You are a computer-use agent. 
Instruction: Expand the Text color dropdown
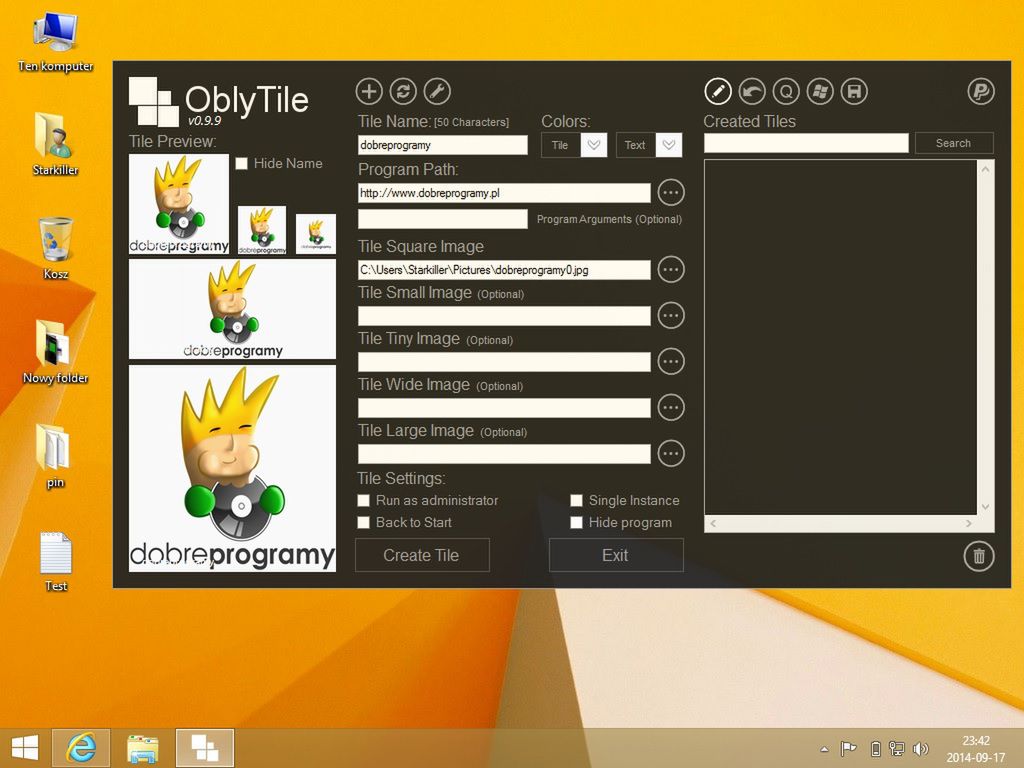[x=669, y=145]
